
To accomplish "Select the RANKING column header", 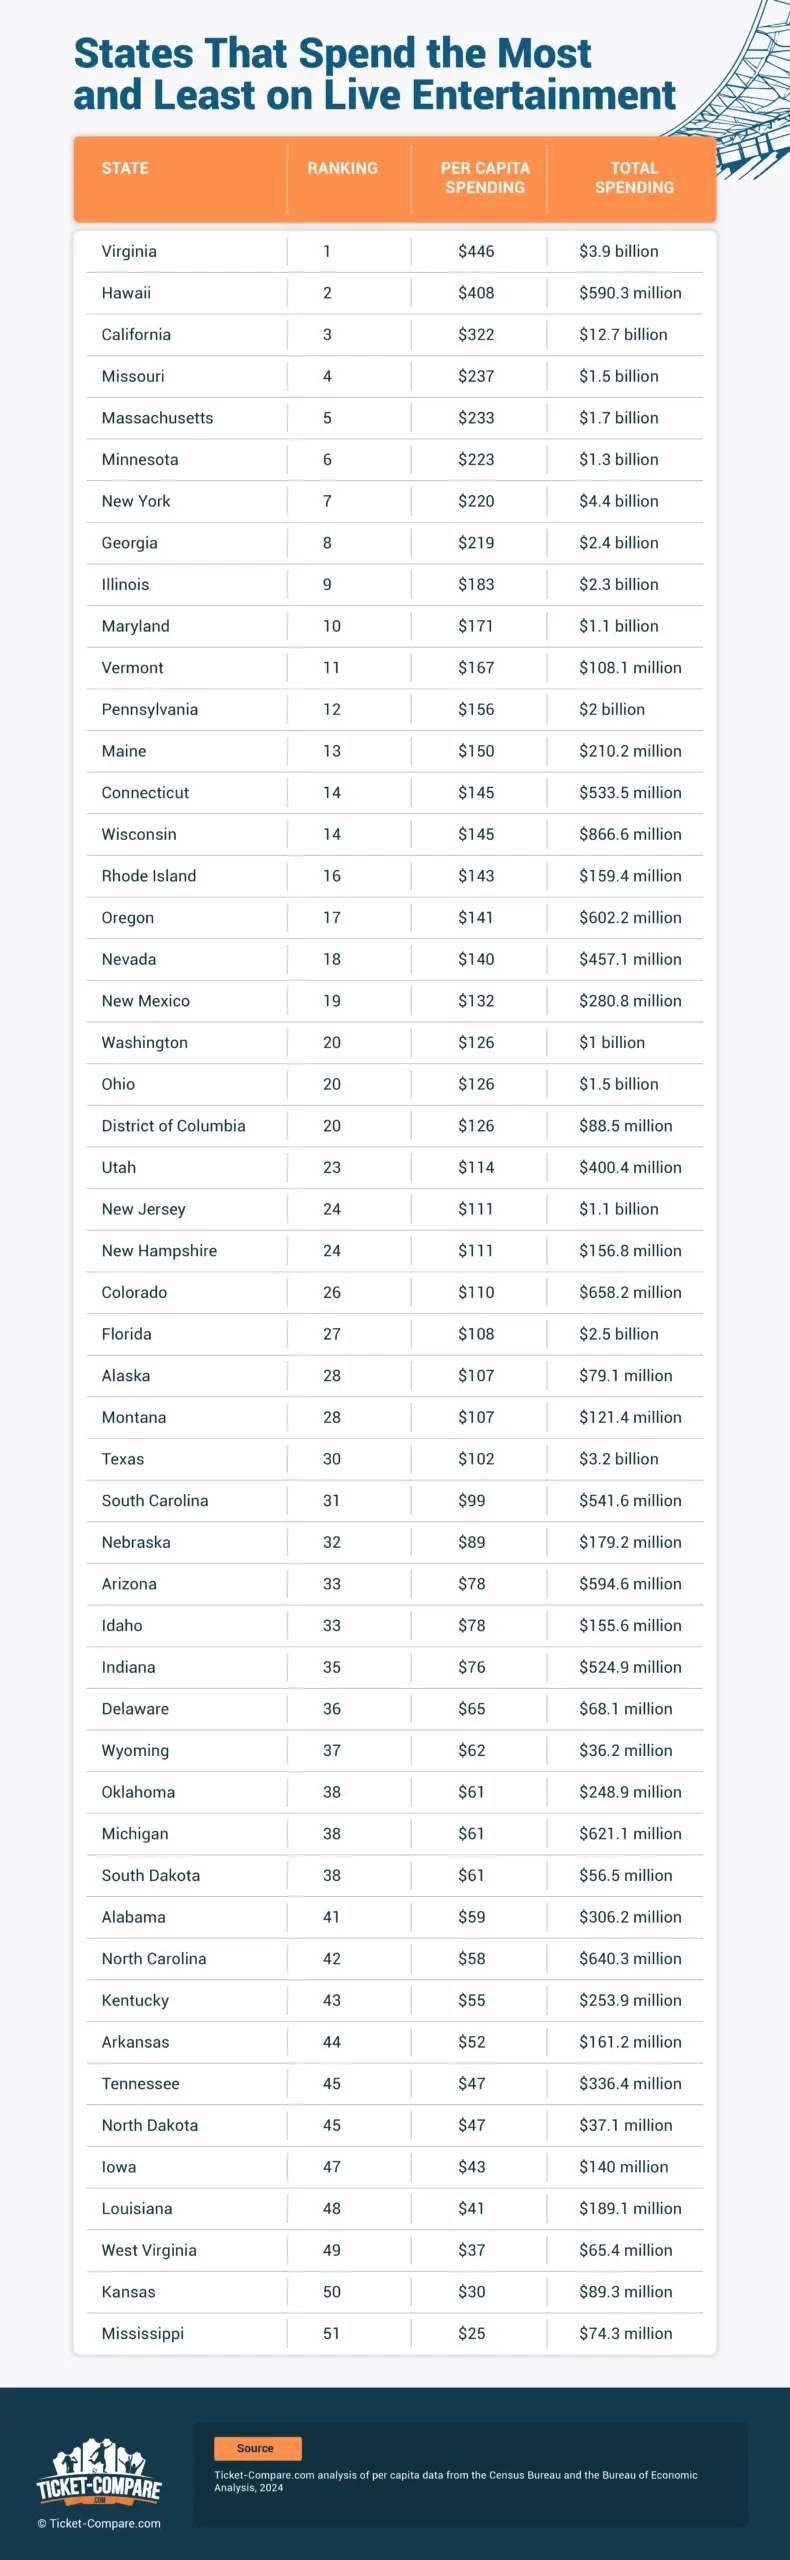I will coord(342,168).
